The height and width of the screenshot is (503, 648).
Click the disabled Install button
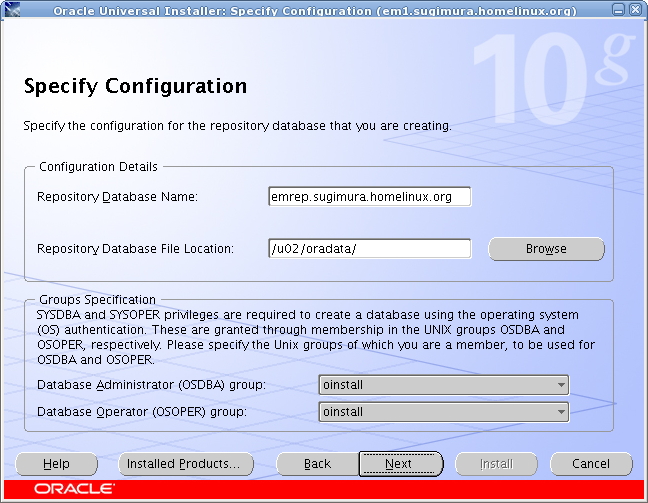coord(496,464)
